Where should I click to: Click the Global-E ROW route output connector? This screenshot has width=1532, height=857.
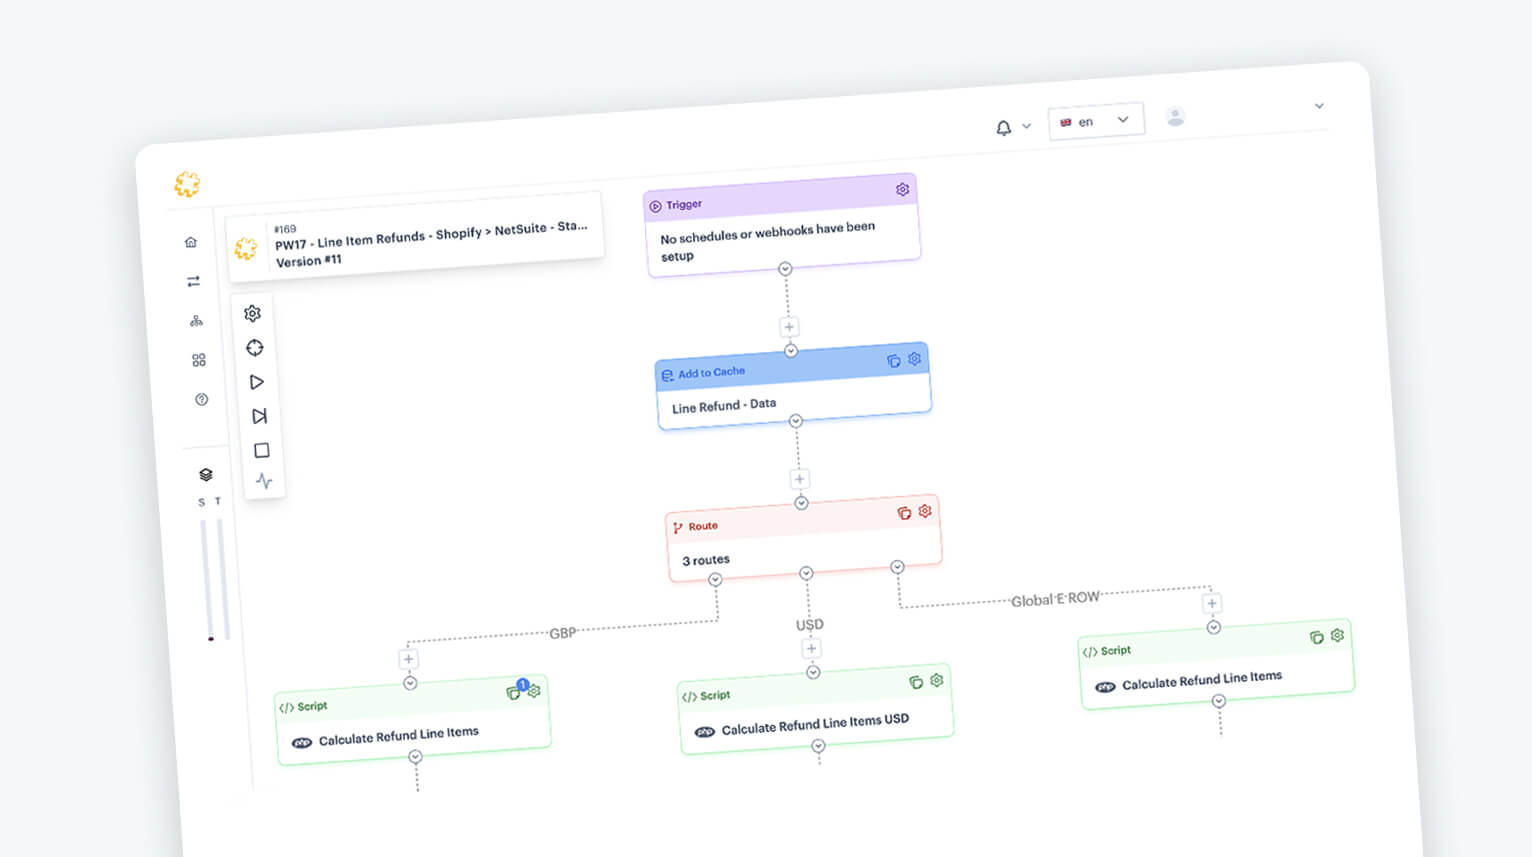(x=898, y=567)
